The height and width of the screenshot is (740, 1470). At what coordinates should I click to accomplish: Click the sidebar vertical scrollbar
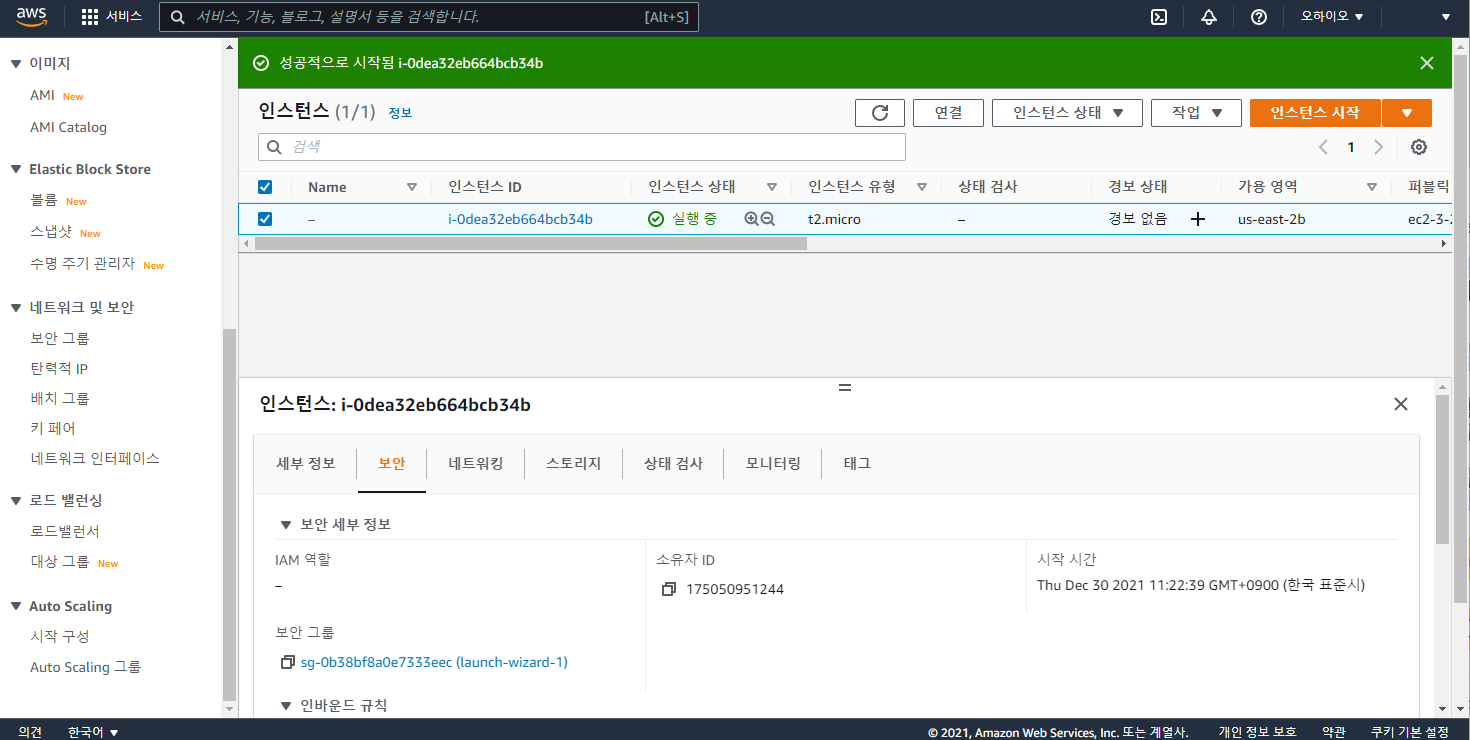(229, 513)
